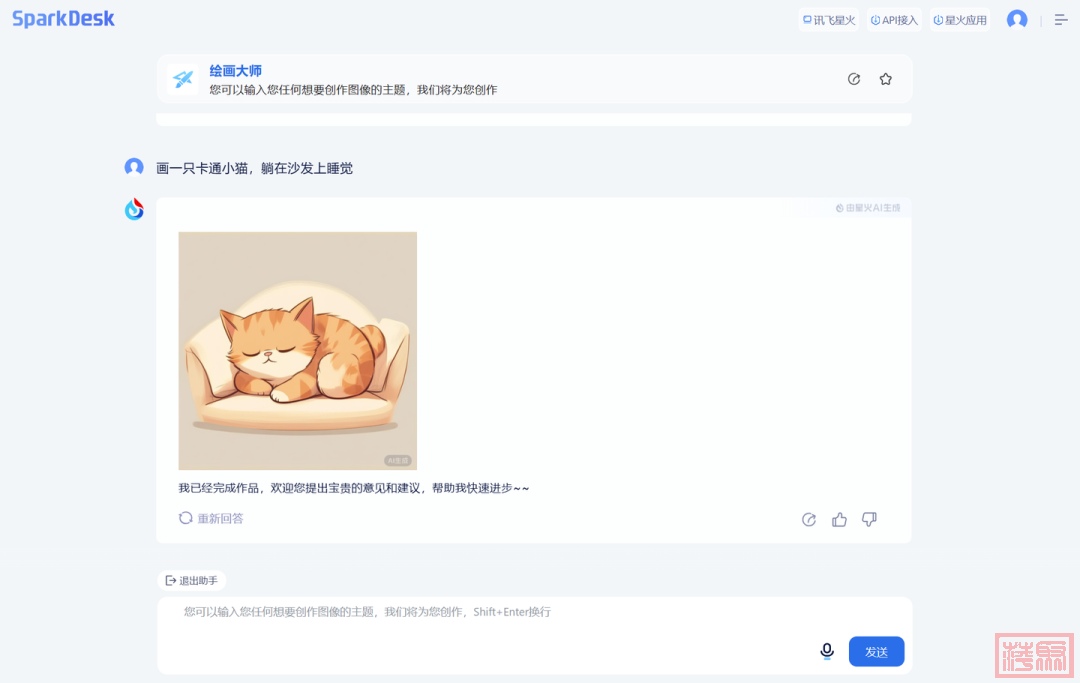Image resolution: width=1080 pixels, height=683 pixels.
Task: Click the user avatar beside the cat prompt
Action: tap(134, 167)
